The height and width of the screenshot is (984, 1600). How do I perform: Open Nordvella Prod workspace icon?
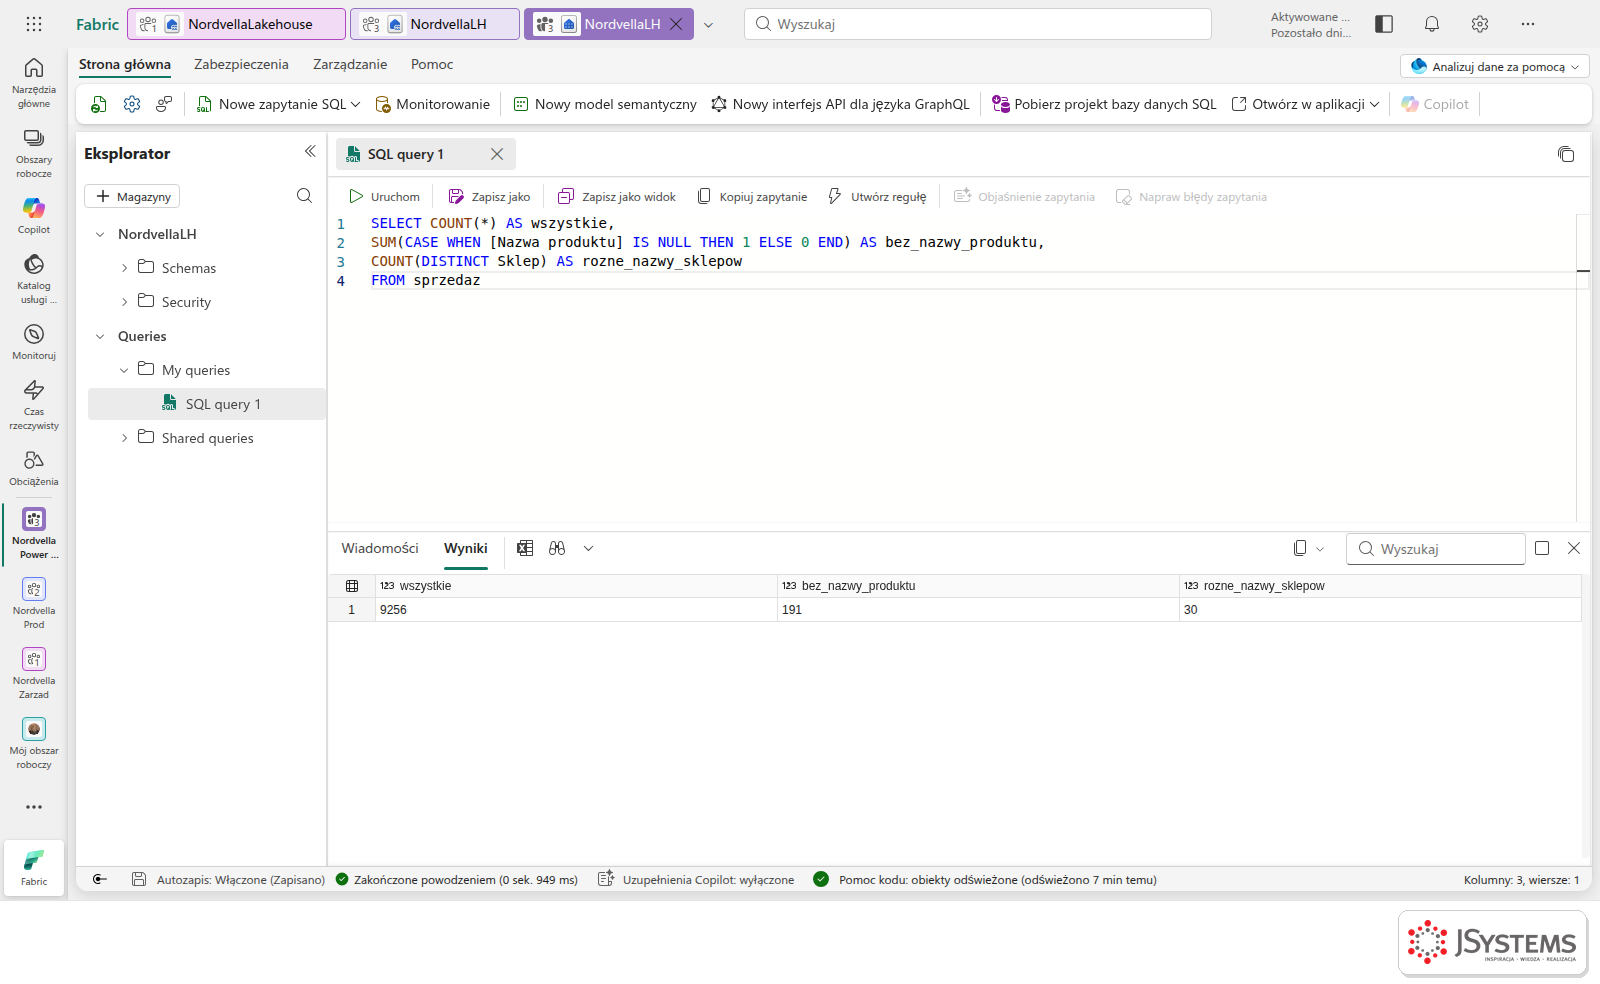point(34,602)
